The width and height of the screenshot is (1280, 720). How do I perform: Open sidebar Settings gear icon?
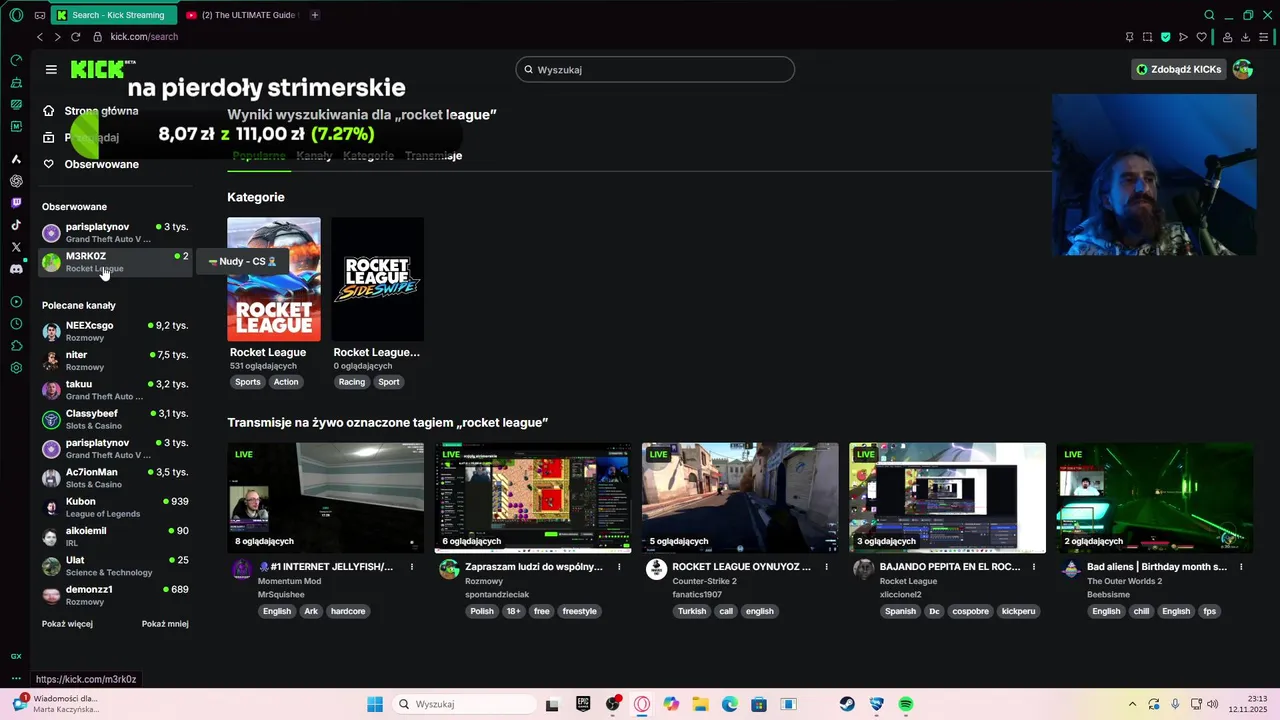click(x=16, y=368)
